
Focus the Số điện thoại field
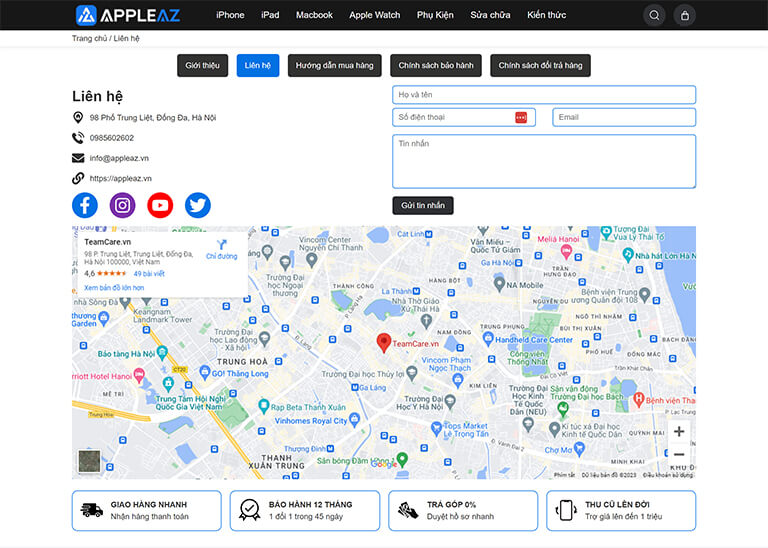(463, 118)
